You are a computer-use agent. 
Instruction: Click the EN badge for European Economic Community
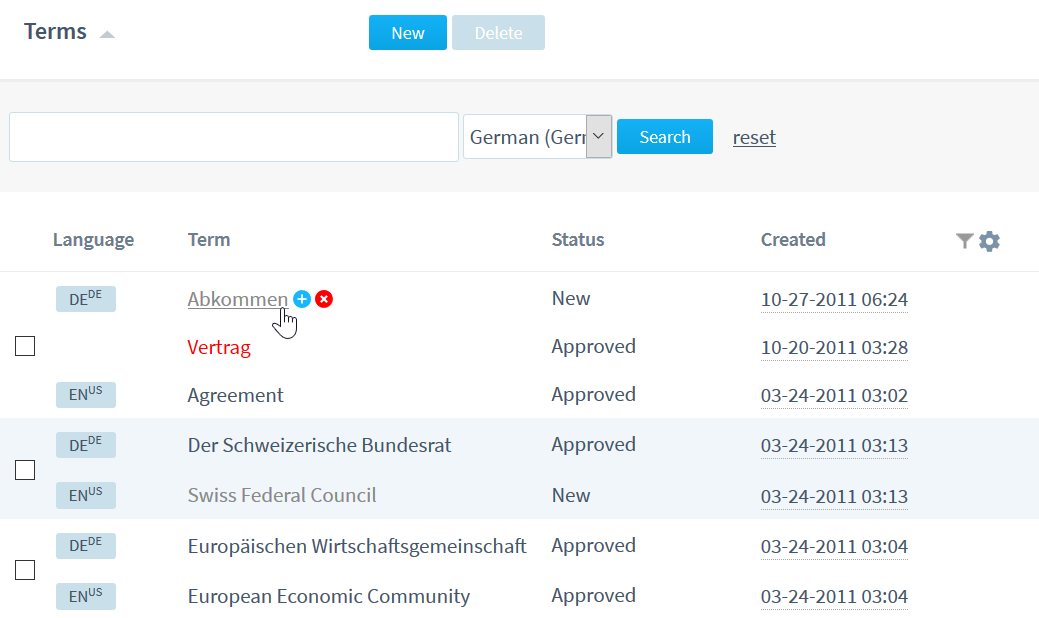[86, 596]
